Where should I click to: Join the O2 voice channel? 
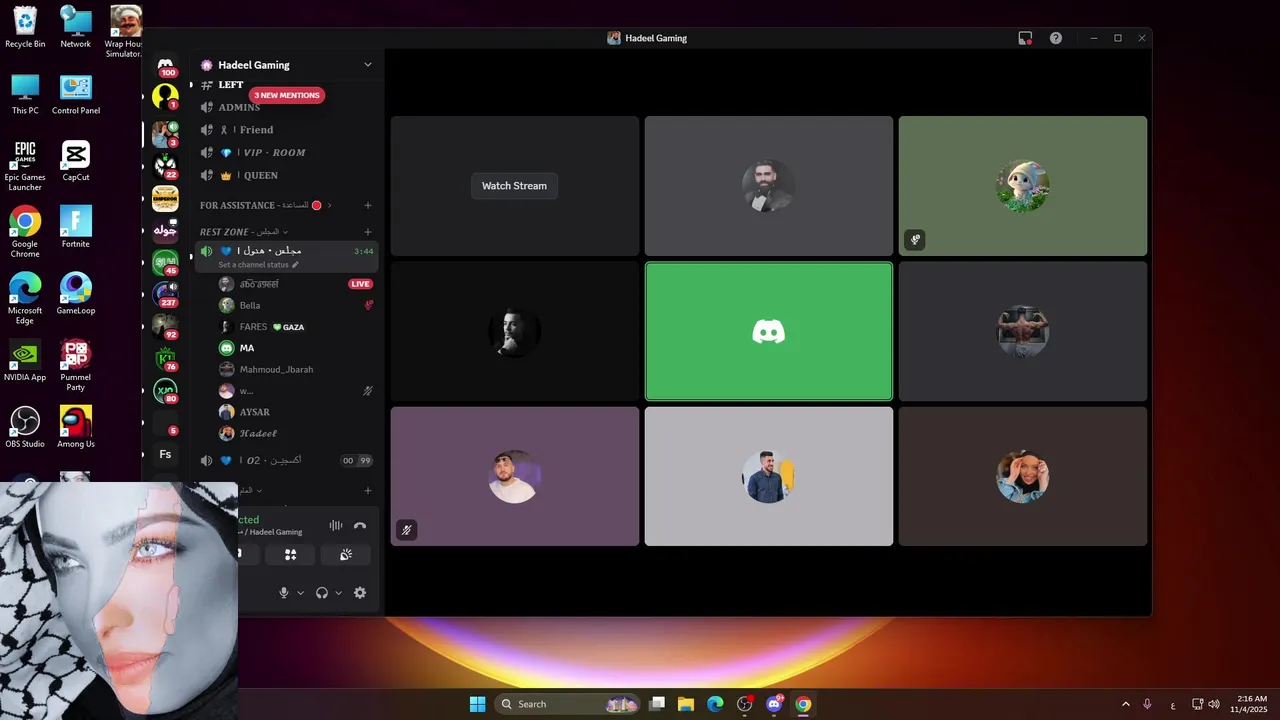pos(286,461)
